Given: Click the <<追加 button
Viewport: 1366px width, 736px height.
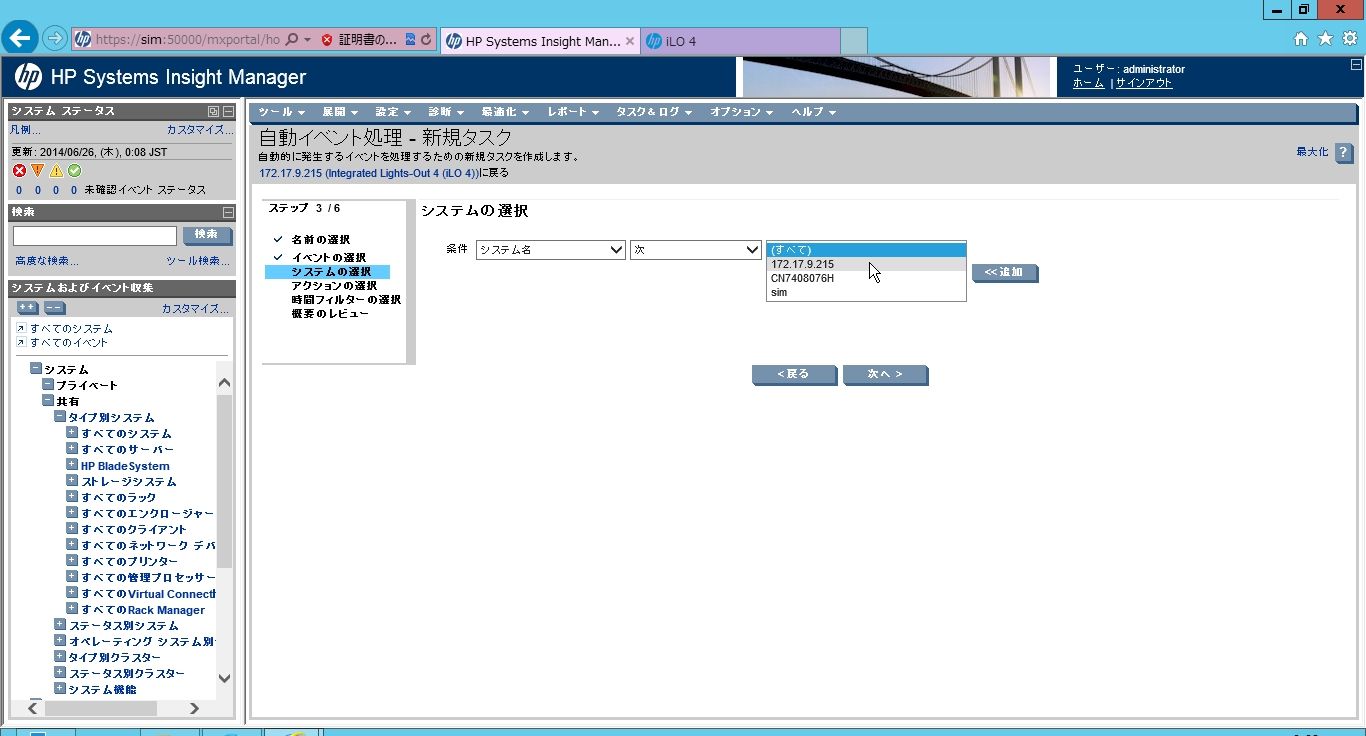Looking at the screenshot, I should coord(1004,272).
